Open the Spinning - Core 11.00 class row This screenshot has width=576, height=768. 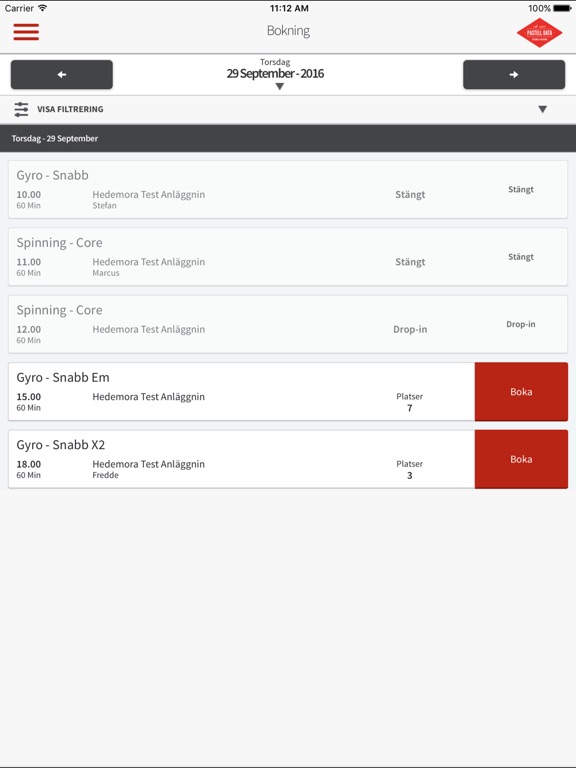pos(288,257)
